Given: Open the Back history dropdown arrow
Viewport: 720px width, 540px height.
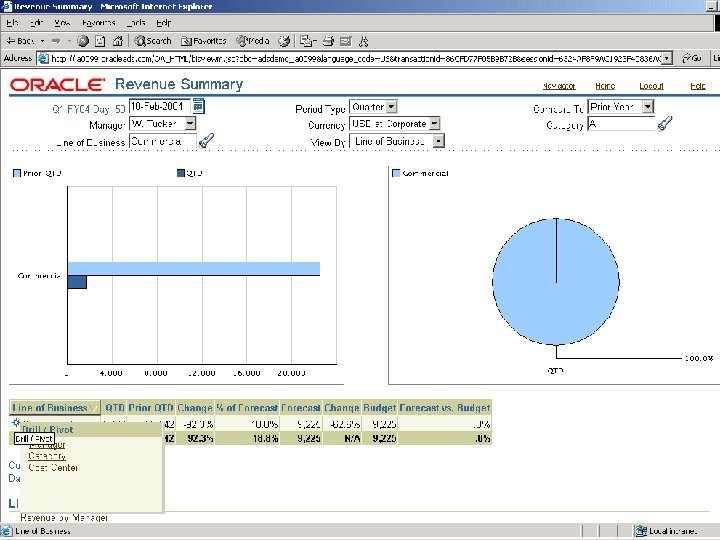Looking at the screenshot, I should pos(42,41).
